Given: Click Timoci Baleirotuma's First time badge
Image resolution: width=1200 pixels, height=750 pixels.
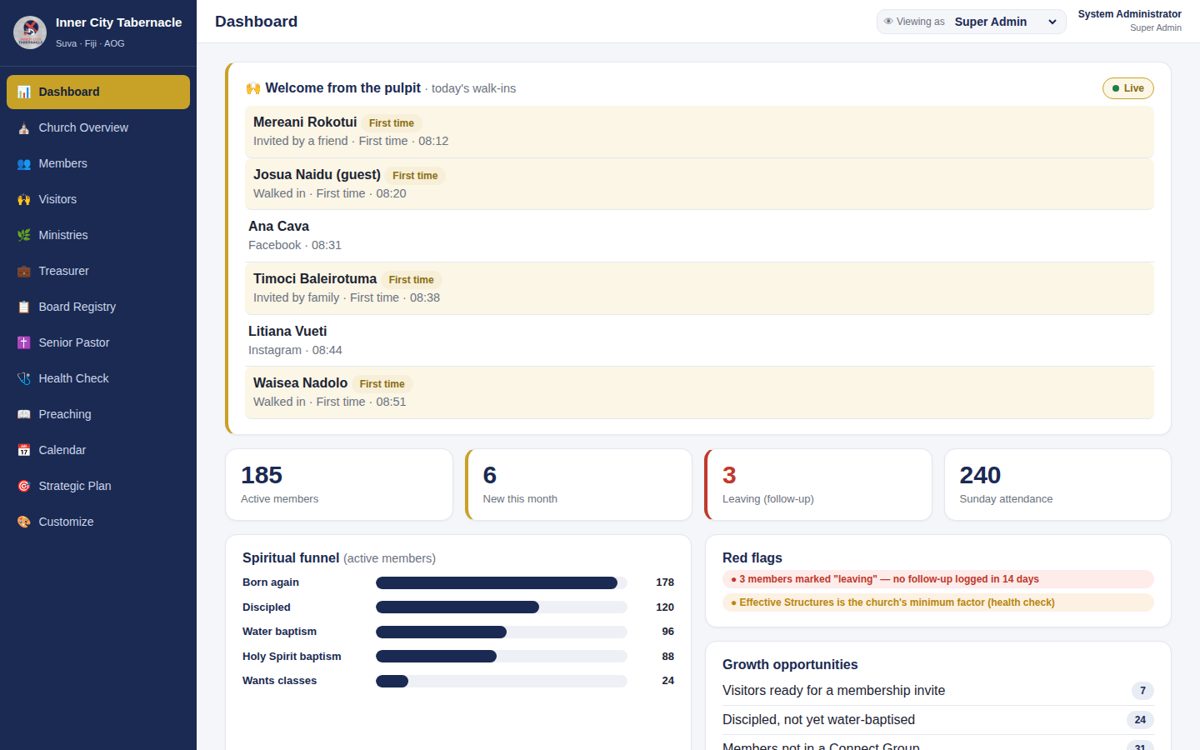Looking at the screenshot, I should coord(411,280).
